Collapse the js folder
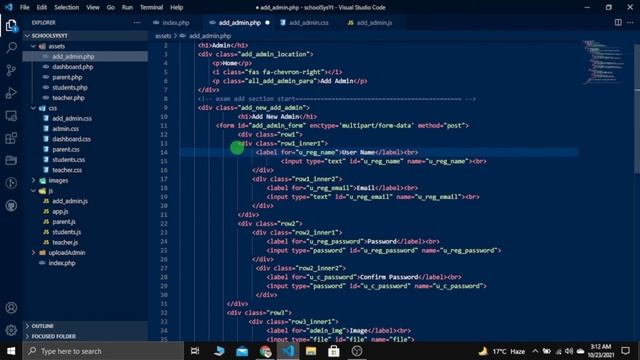Screen dimensions: 640x360 [x=85, y=191]
